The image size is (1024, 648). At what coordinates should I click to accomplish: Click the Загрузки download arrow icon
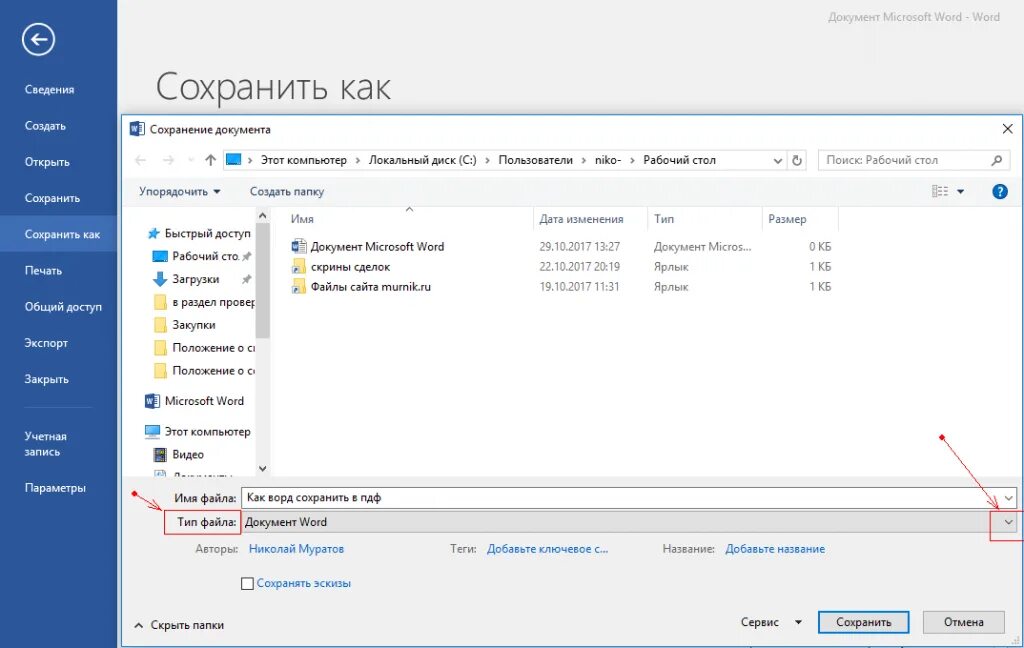(160, 279)
